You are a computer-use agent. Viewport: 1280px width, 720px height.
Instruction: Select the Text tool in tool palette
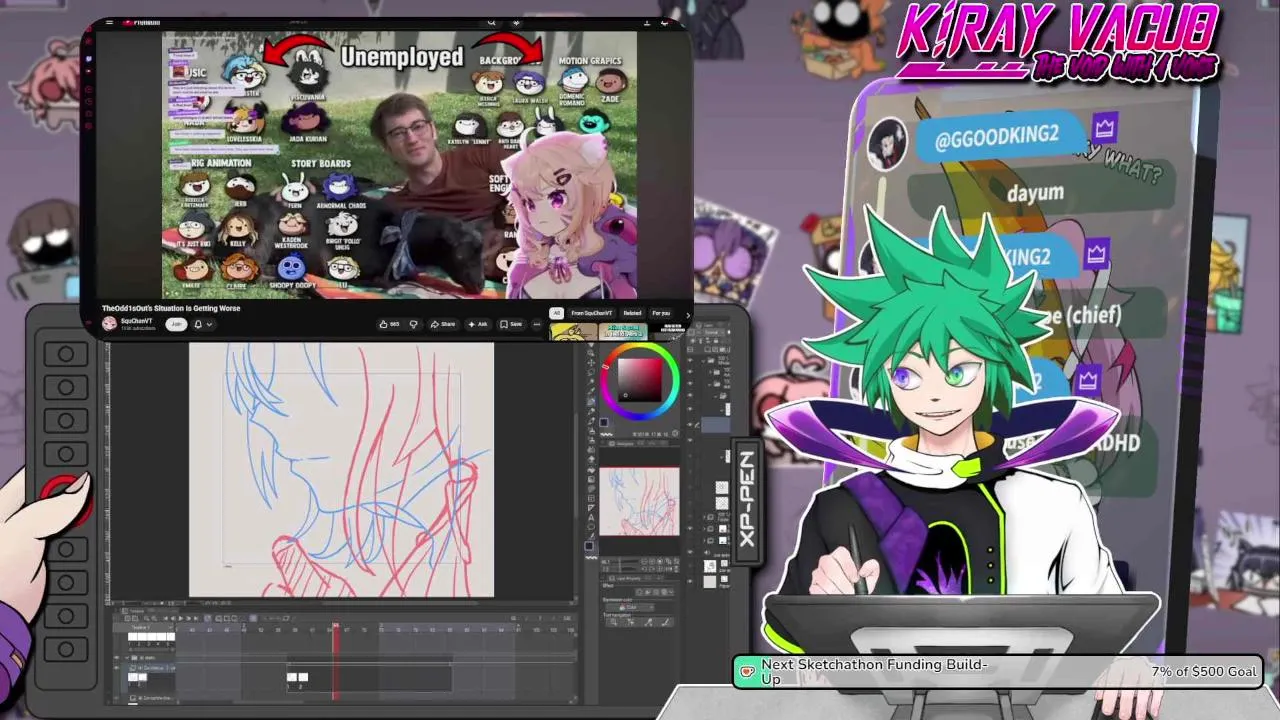(x=591, y=517)
